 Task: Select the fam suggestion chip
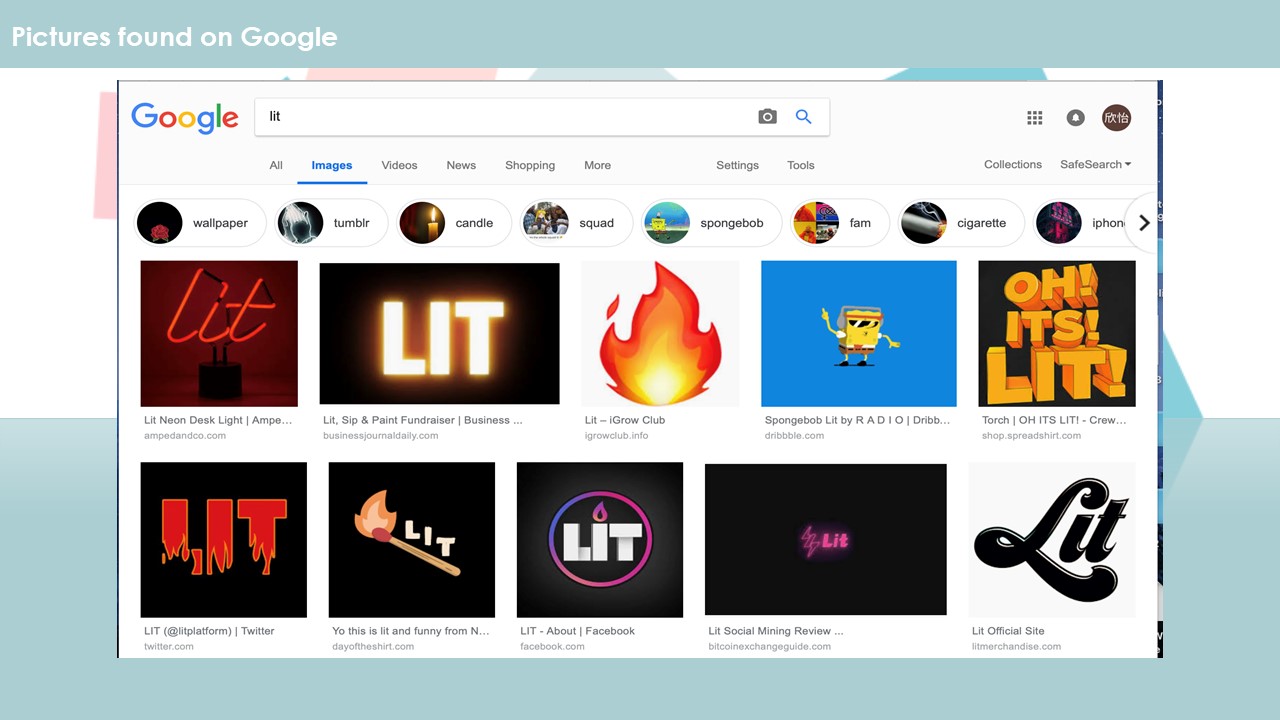pos(839,223)
